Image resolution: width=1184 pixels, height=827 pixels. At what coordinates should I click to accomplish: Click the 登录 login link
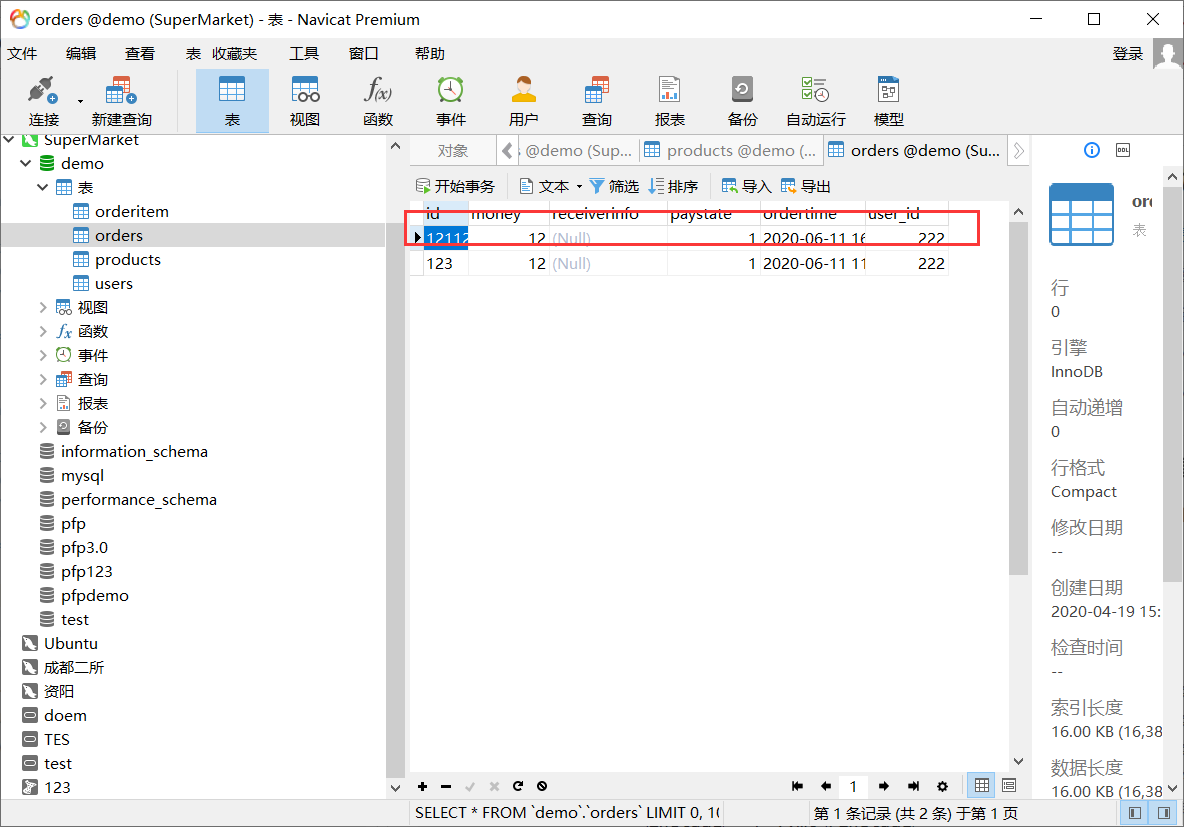[1127, 54]
